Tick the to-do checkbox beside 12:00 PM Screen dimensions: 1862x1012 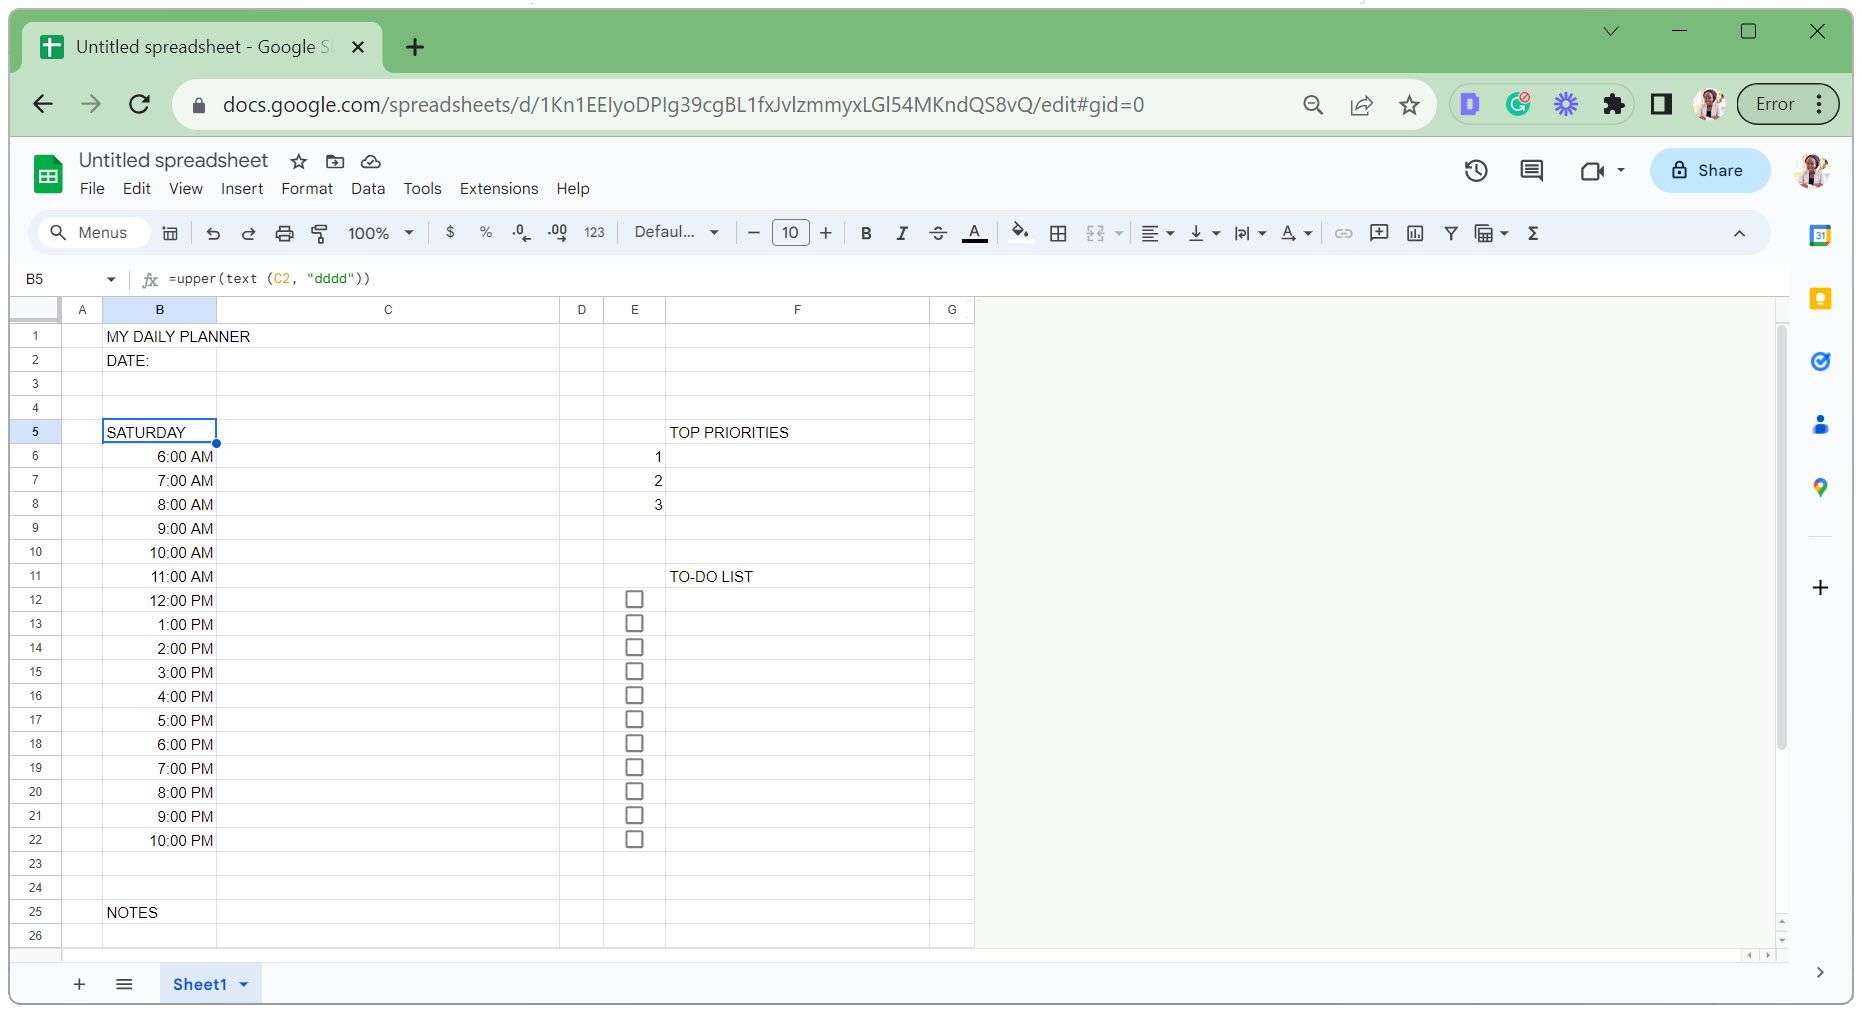tap(634, 599)
